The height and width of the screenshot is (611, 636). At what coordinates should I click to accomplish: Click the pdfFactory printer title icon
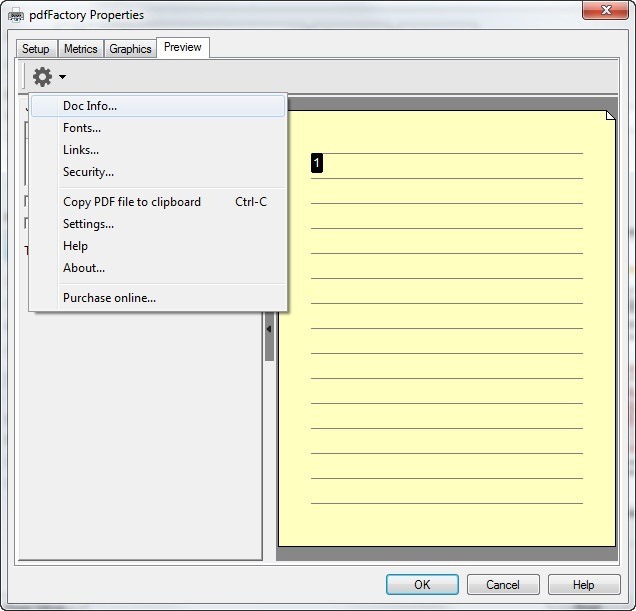coord(16,15)
